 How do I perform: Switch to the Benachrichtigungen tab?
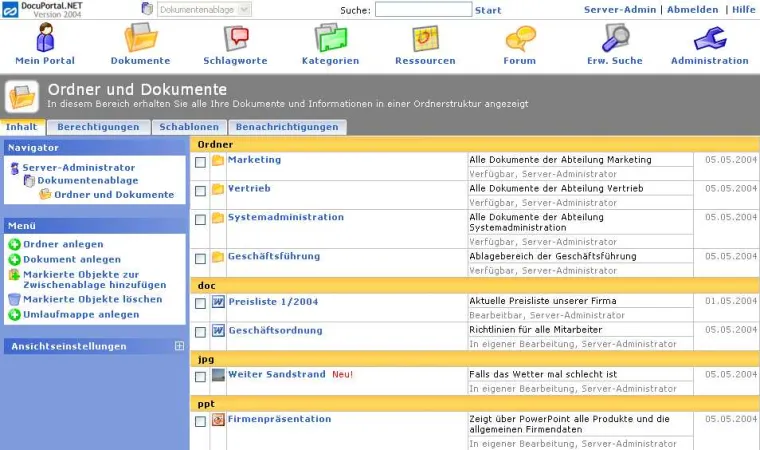[x=288, y=127]
